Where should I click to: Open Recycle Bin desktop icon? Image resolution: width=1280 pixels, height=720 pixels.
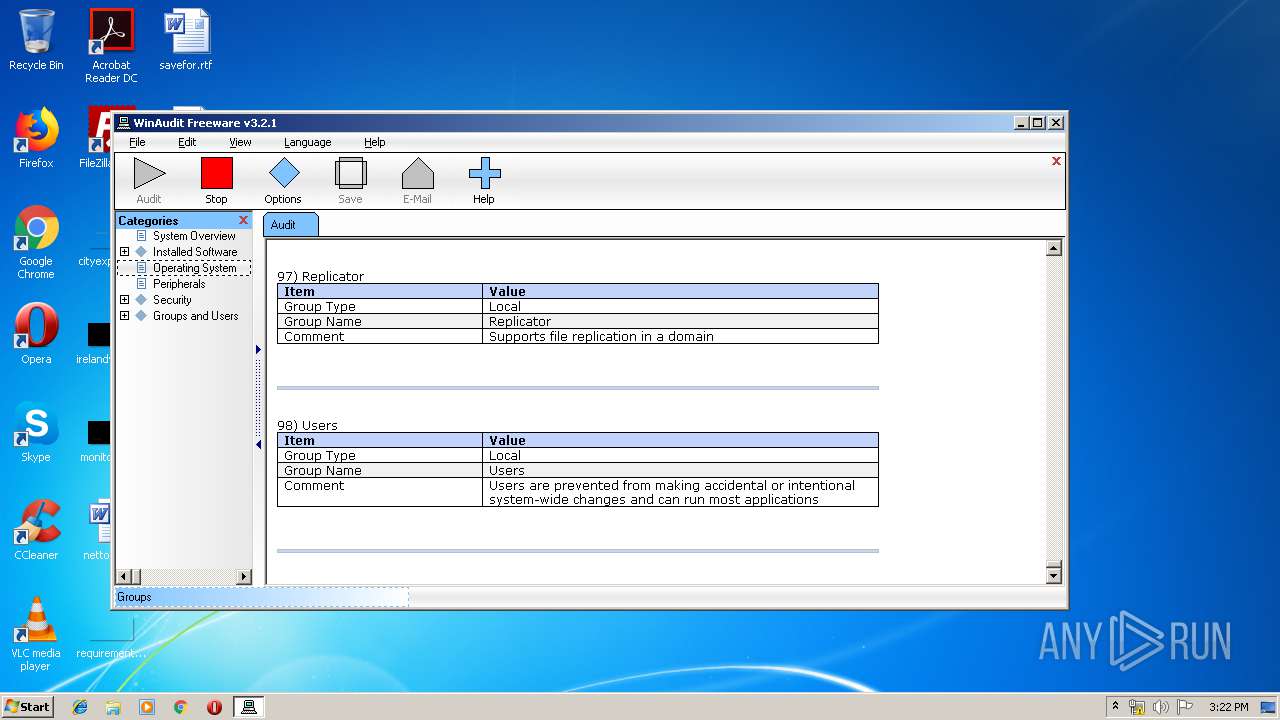36,40
